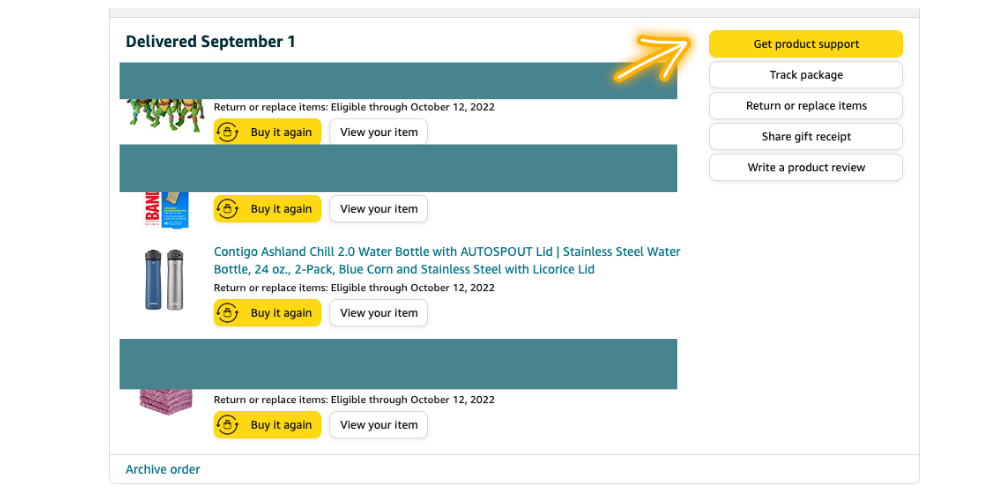View your item for purple towels
The height and width of the screenshot is (500, 1000).
coord(379,425)
